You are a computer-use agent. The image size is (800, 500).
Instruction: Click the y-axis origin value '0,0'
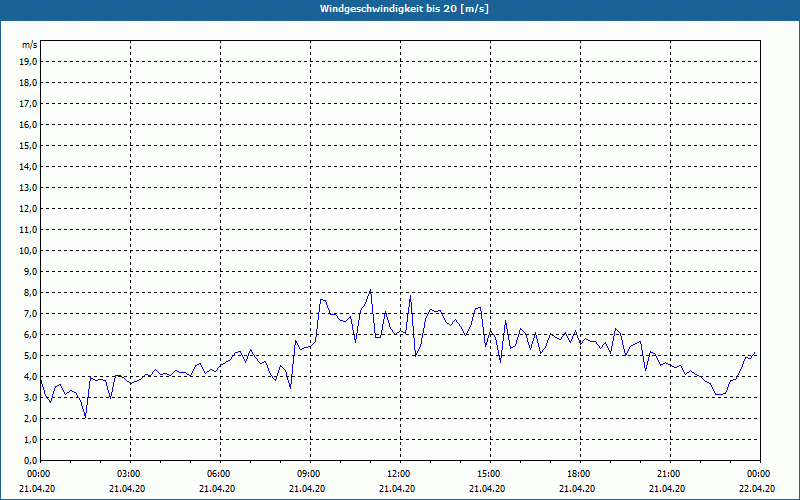31,461
